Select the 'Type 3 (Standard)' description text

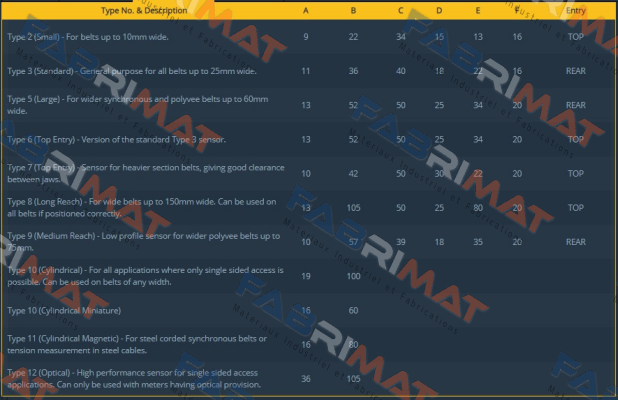pos(132,71)
